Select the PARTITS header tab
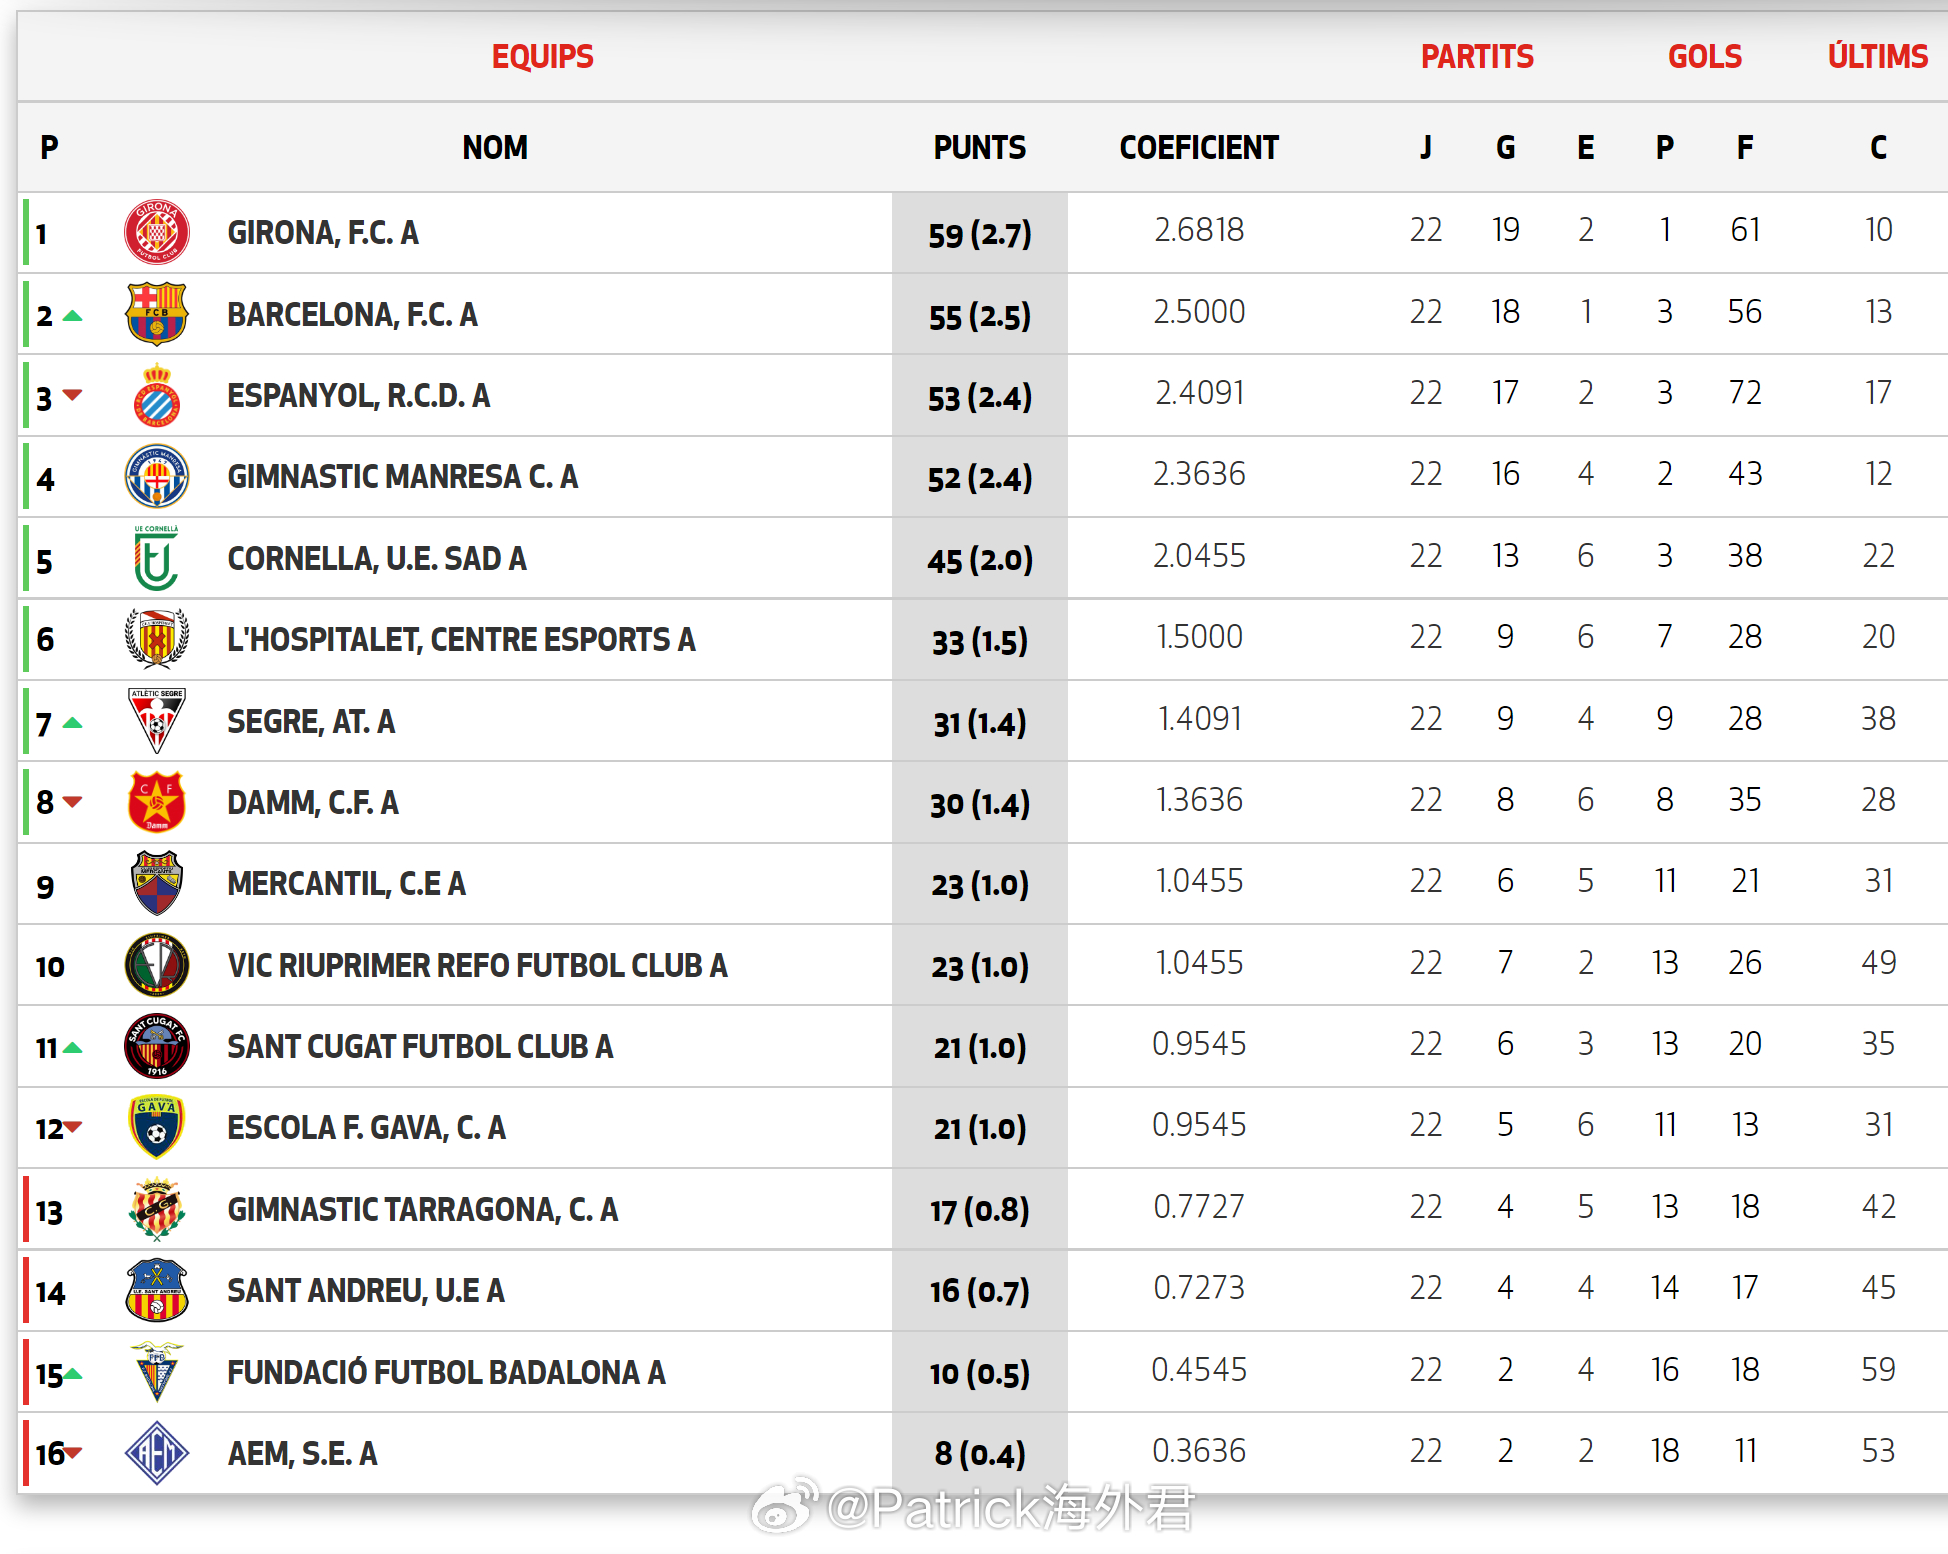The image size is (1948, 1554). coord(1476,57)
